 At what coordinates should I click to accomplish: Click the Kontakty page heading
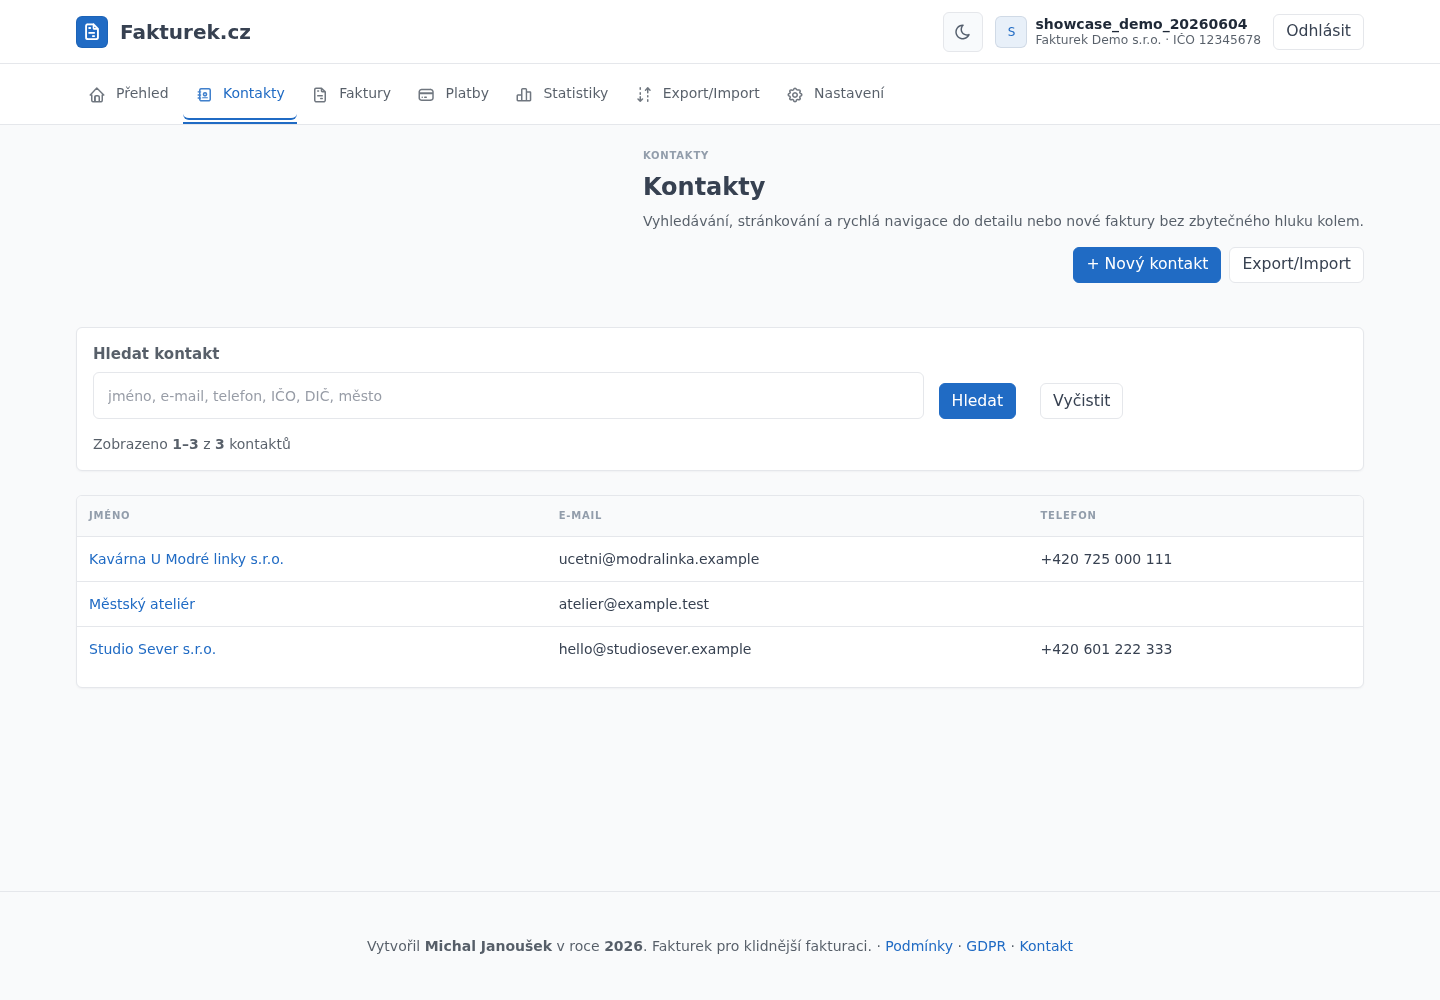click(704, 186)
